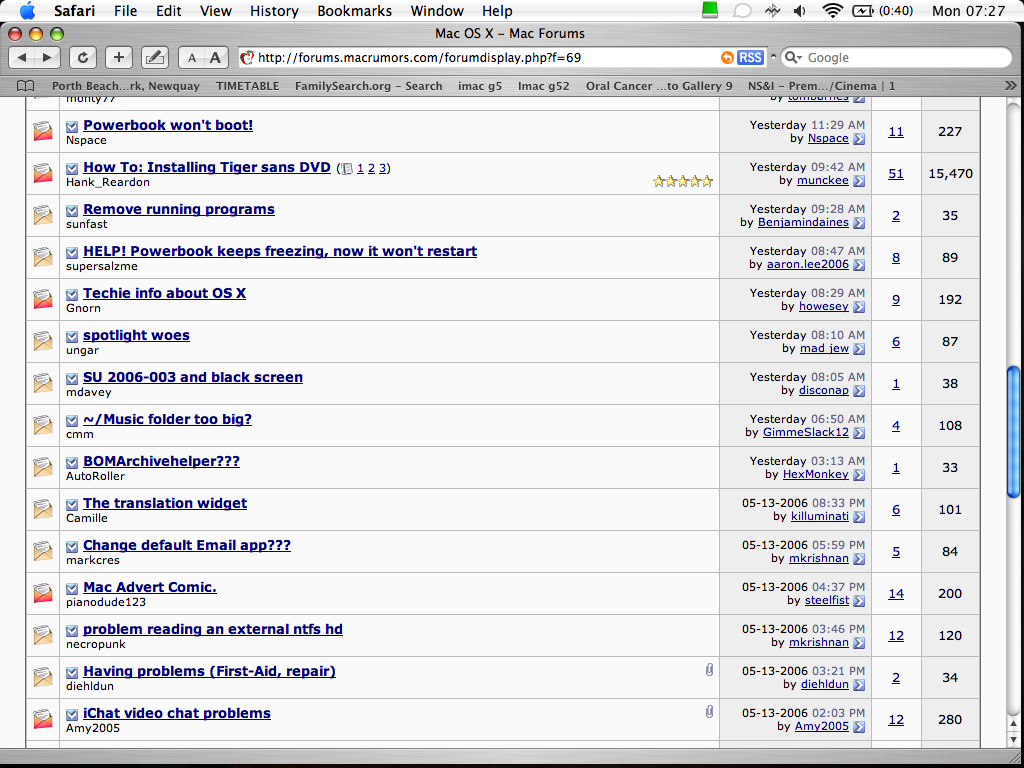The height and width of the screenshot is (768, 1024).
Task: Open the imac g5 bookmark
Action: [480, 86]
